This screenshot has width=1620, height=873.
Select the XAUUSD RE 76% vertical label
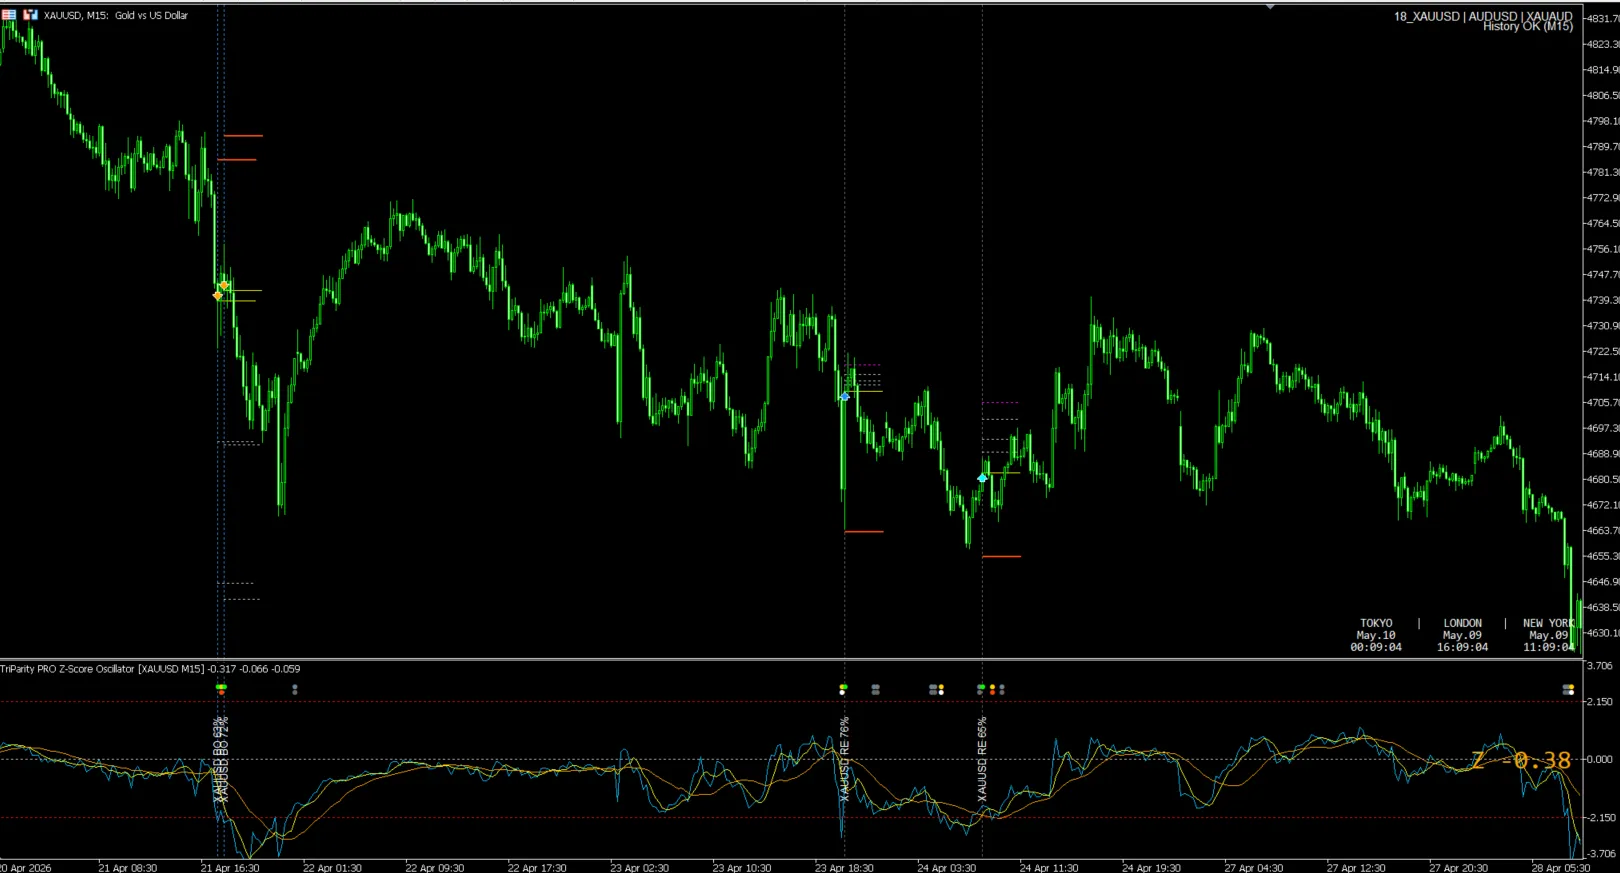coord(844,759)
